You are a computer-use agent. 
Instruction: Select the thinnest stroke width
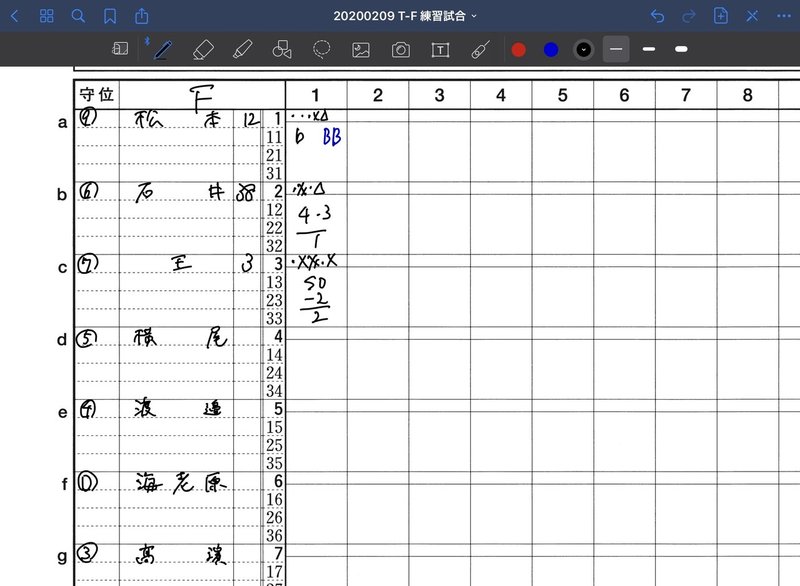click(x=616, y=49)
